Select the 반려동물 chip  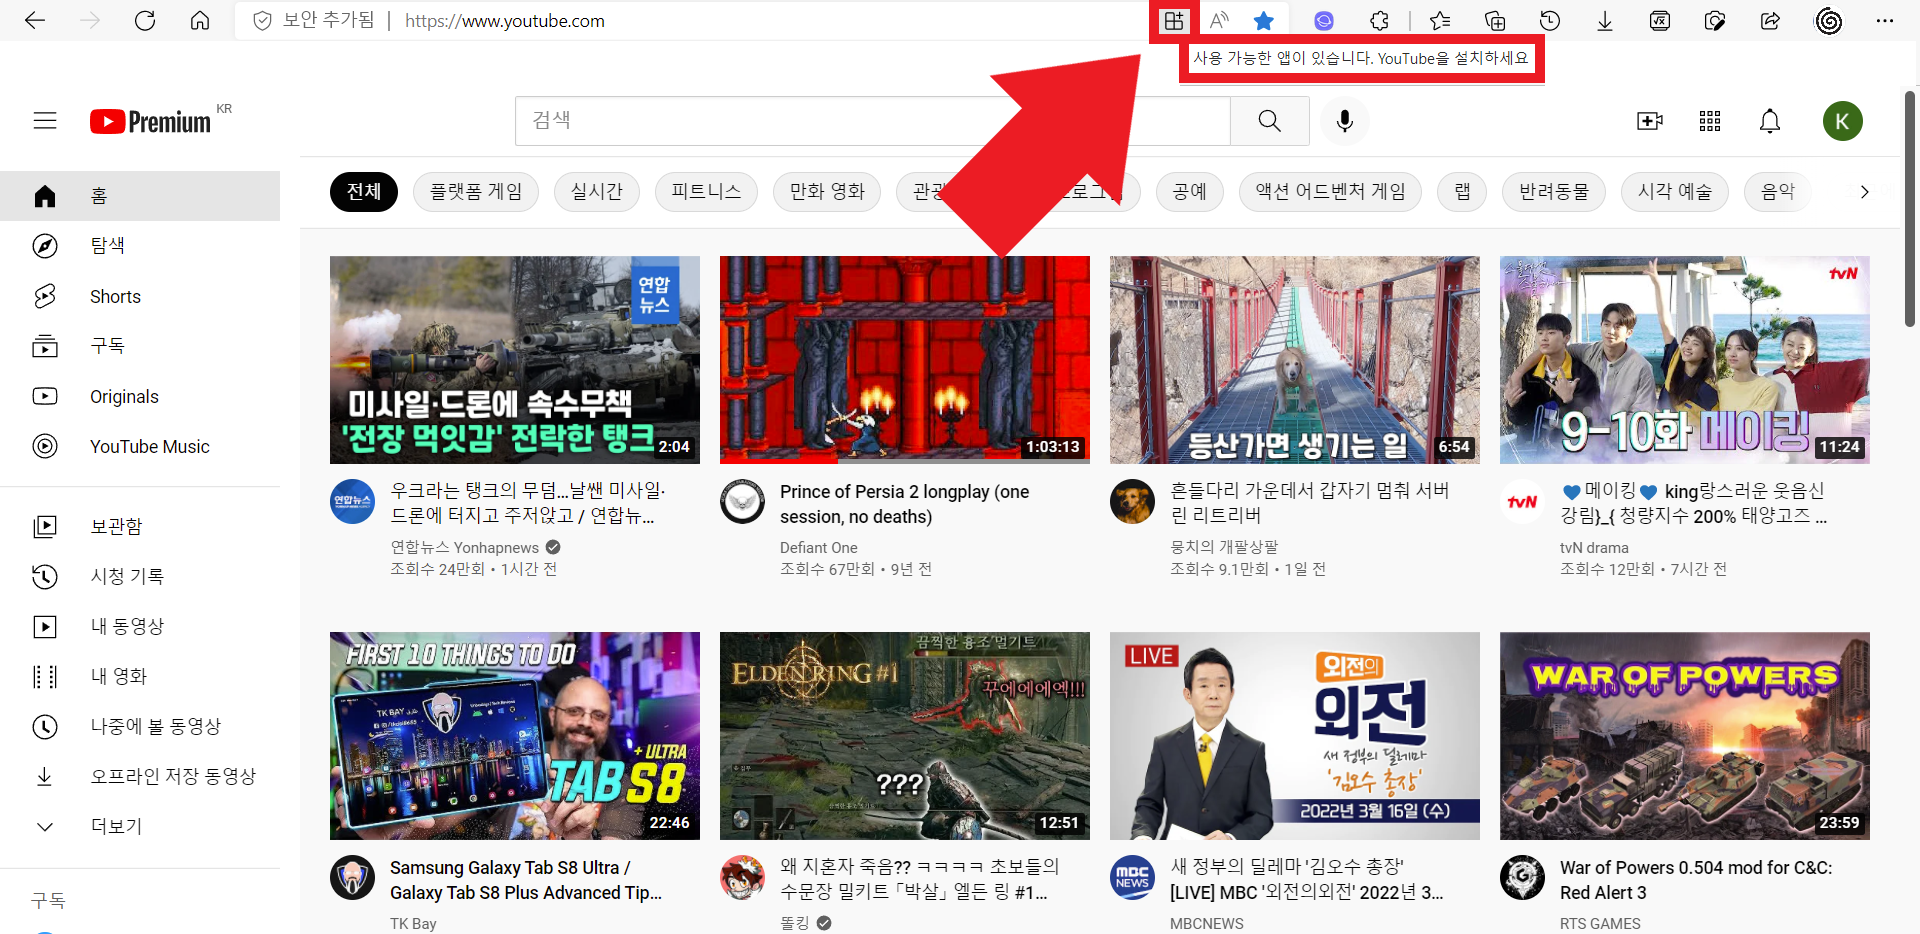click(x=1554, y=192)
